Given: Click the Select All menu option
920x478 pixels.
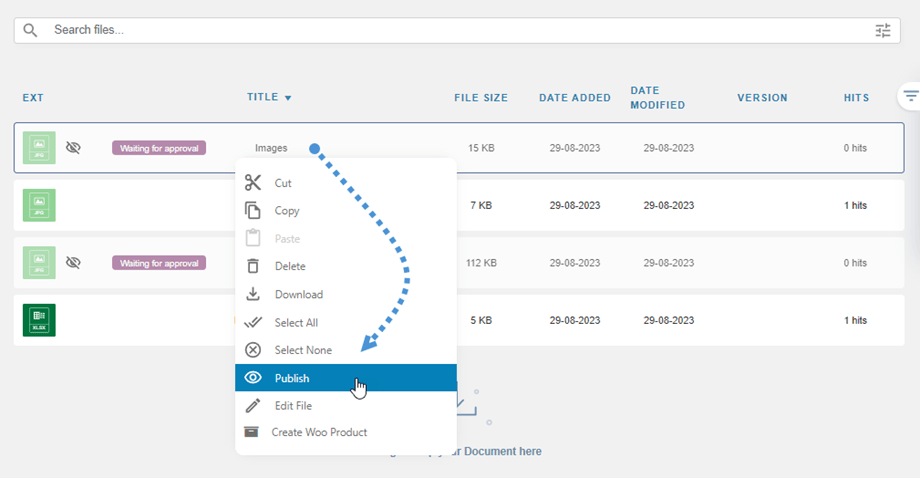Looking at the screenshot, I should point(296,322).
